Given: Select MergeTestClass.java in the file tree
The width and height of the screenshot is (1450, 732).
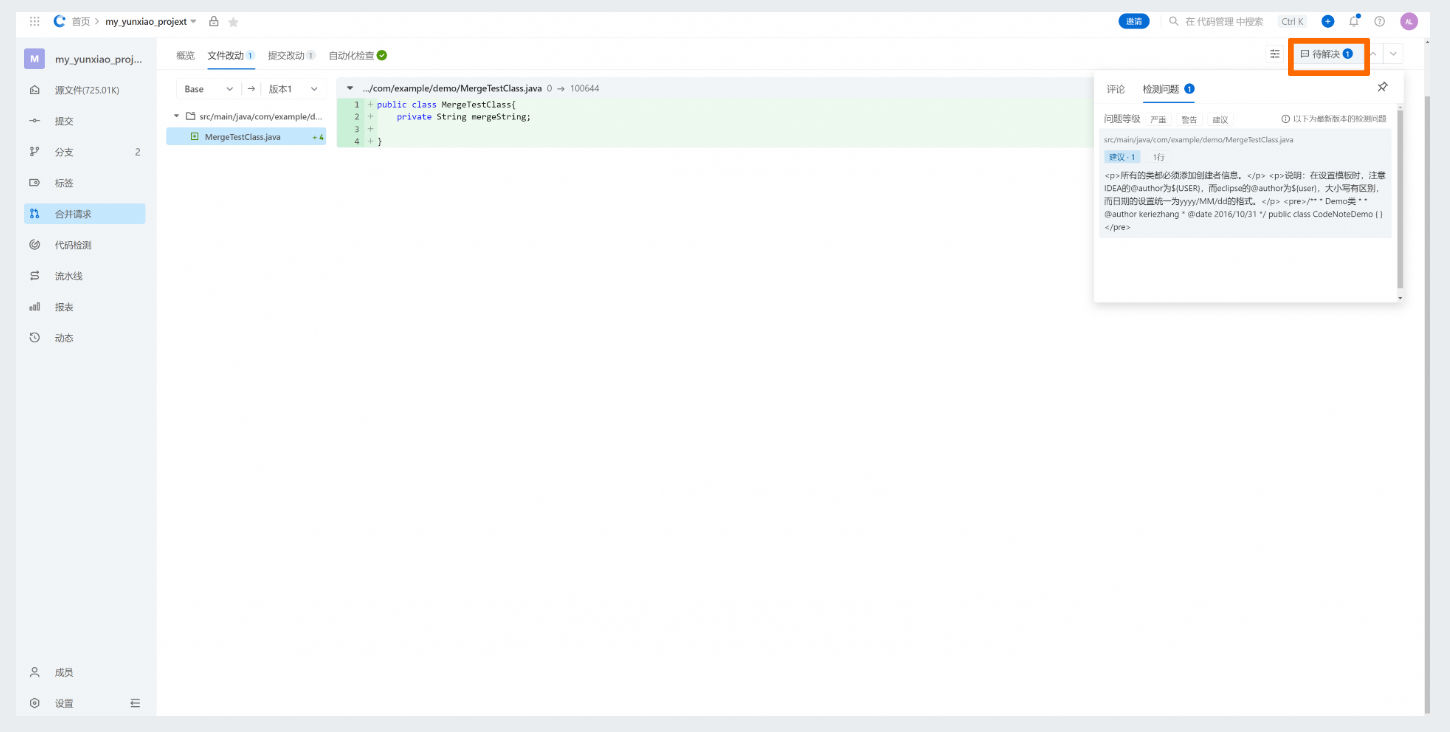Looking at the screenshot, I should coord(246,136).
